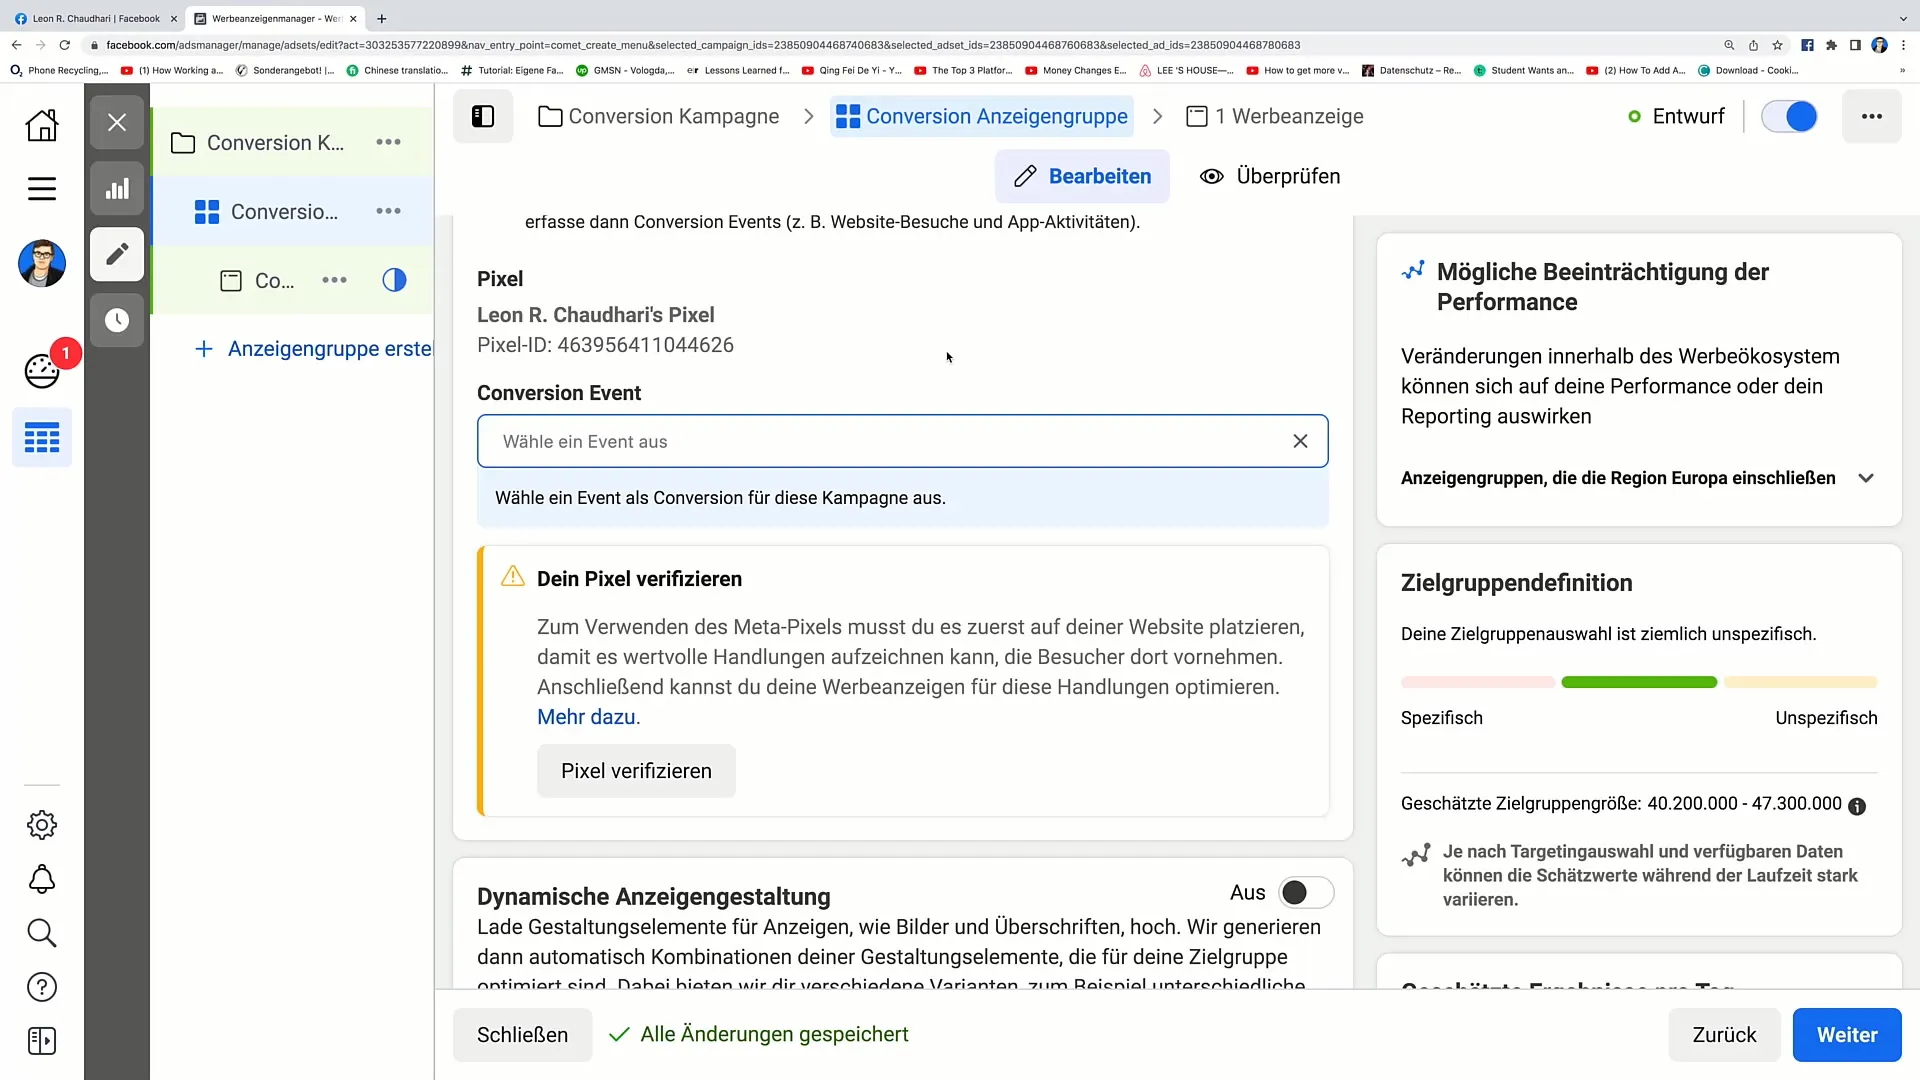Open browser tab list chevron at top right

point(1903,18)
